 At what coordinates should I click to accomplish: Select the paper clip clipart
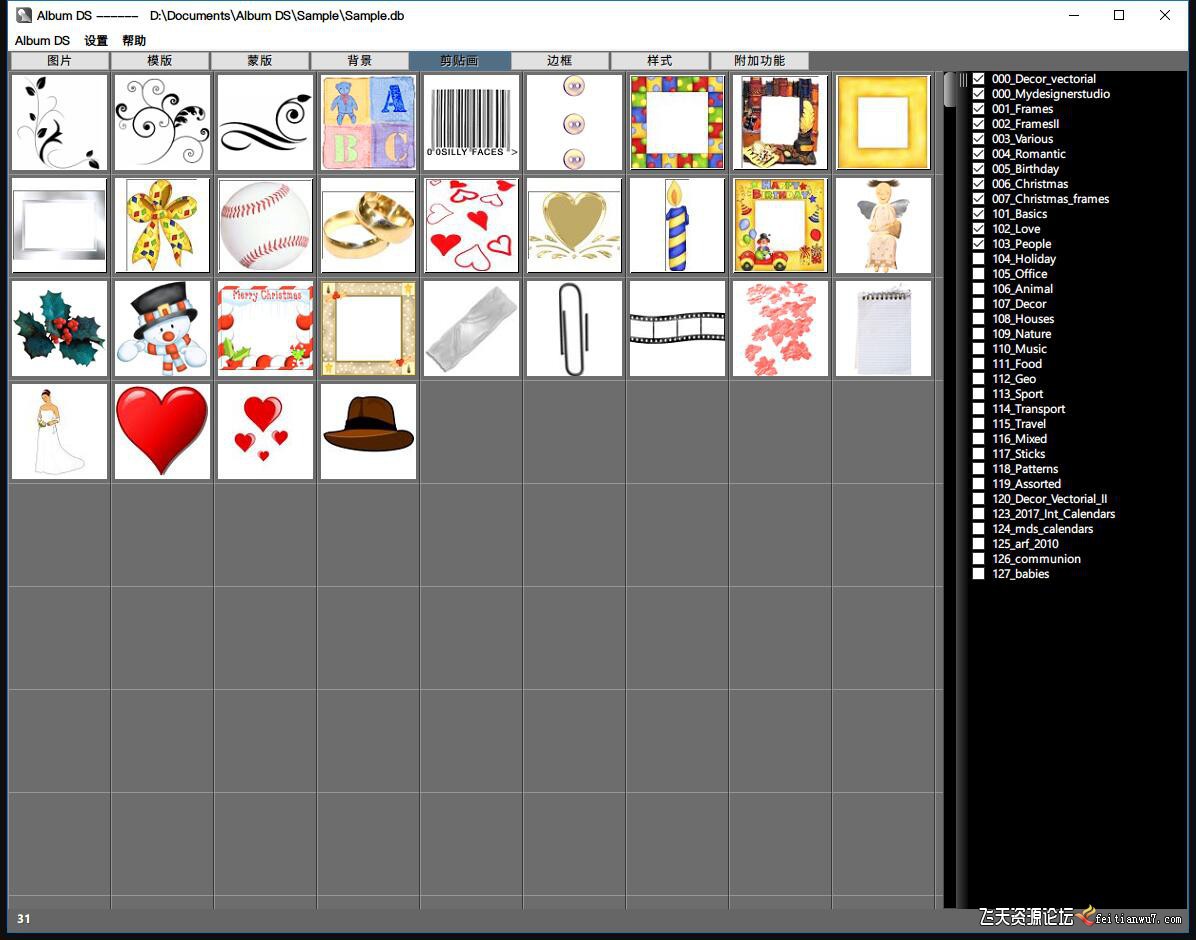574,328
